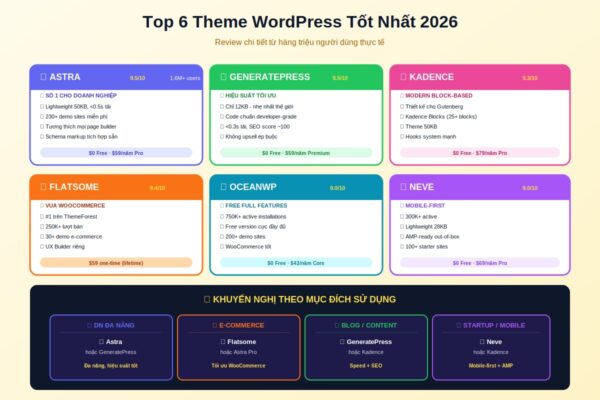Click 'Thiết kế cho Gutenberg' line

432,106
